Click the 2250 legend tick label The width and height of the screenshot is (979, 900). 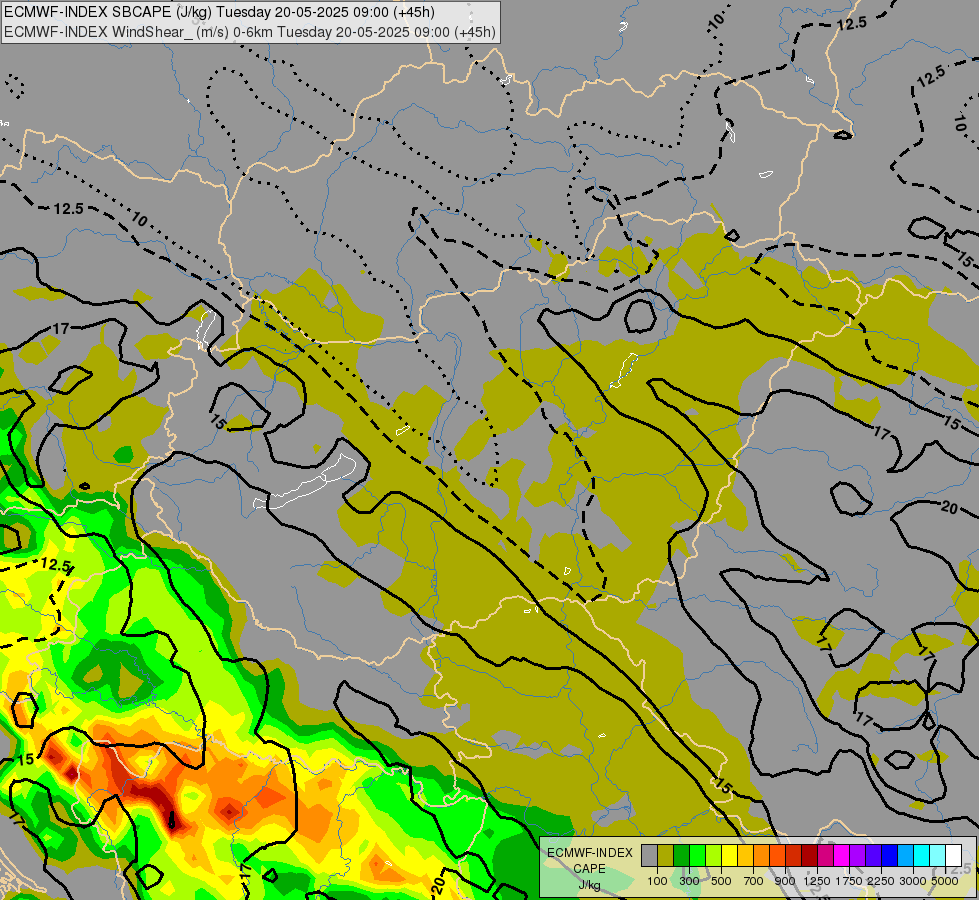tap(880, 881)
